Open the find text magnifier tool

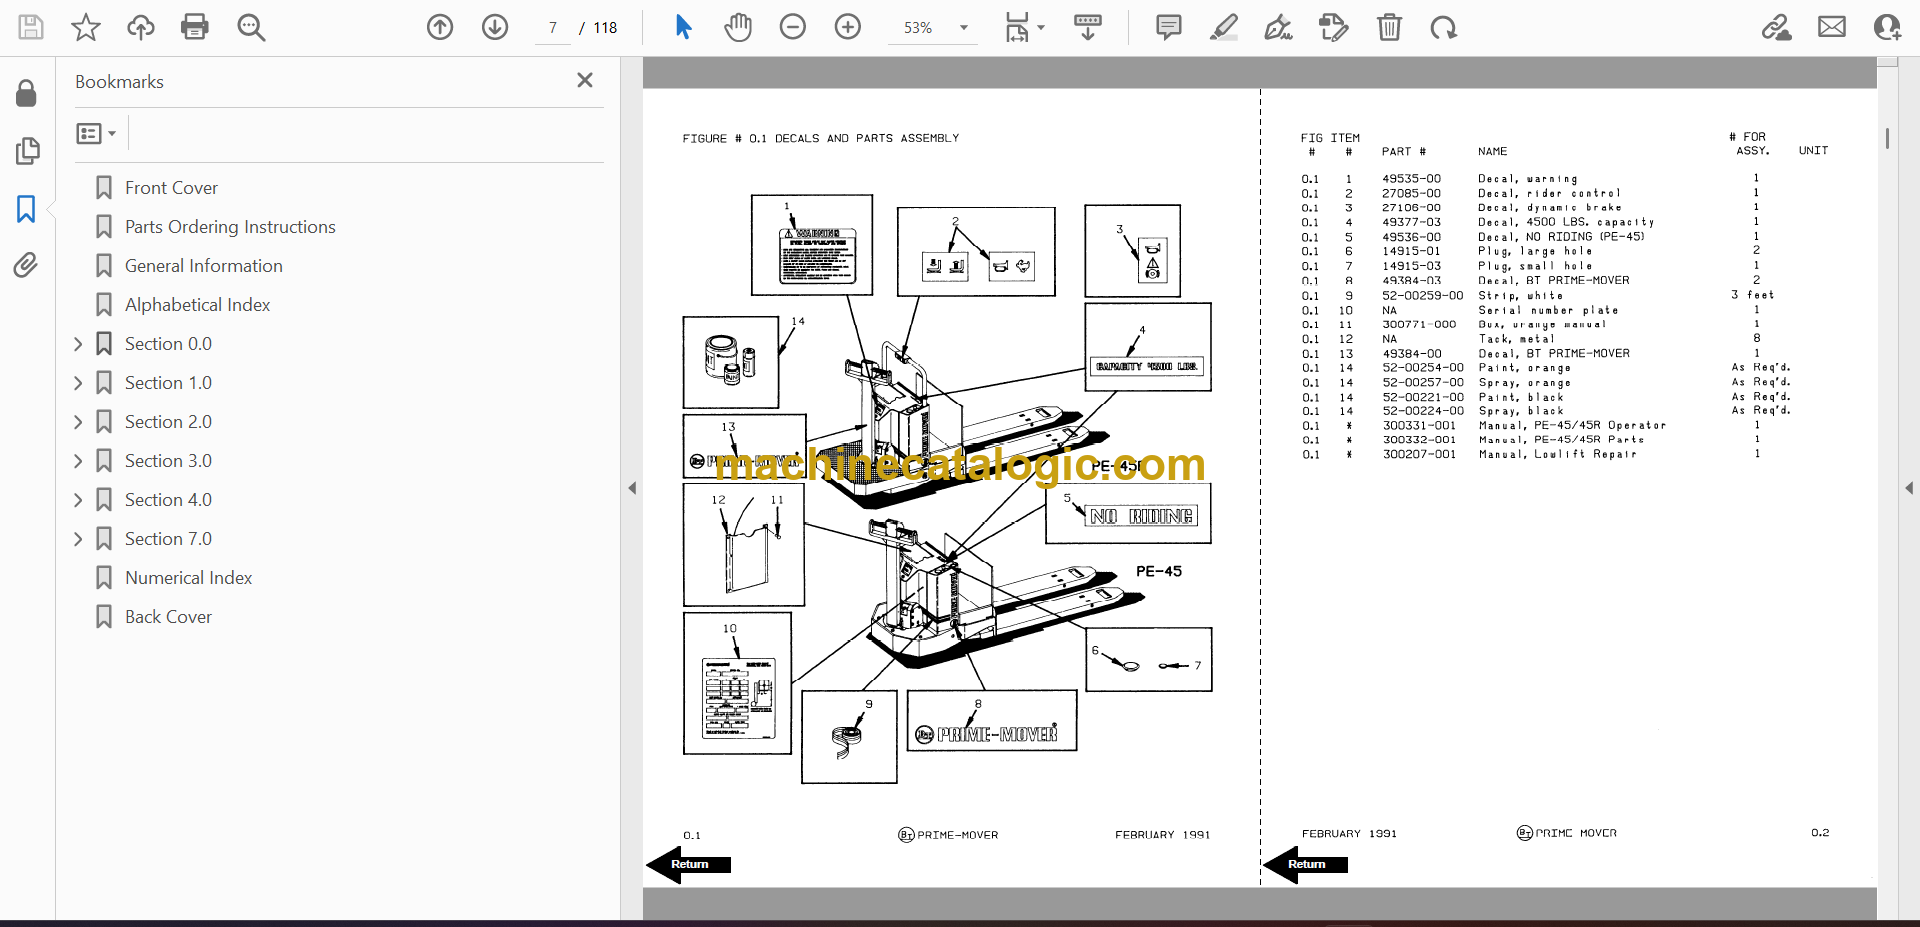251,27
